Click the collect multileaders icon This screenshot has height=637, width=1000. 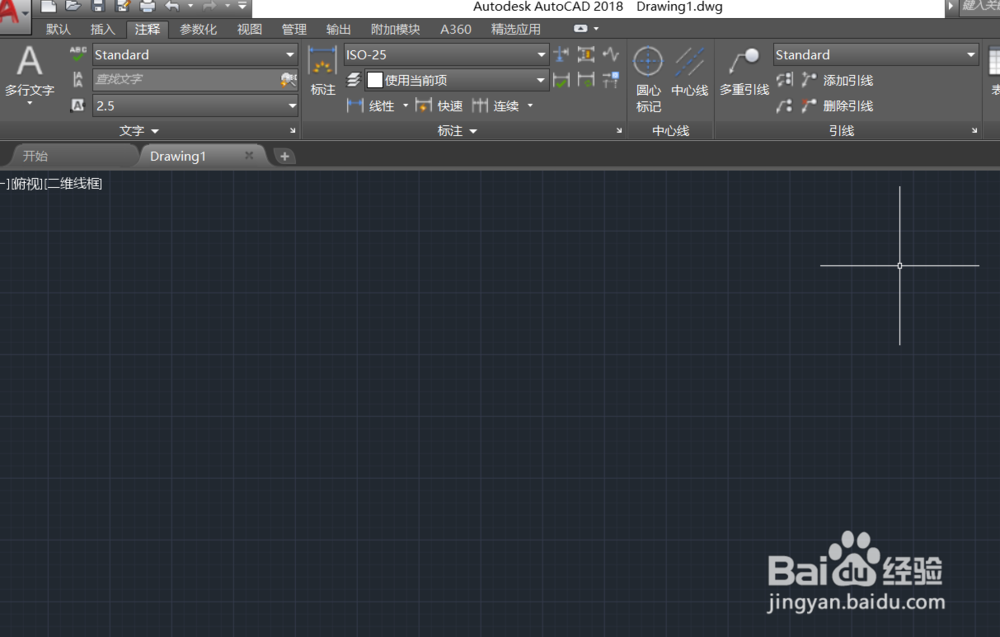tap(784, 106)
